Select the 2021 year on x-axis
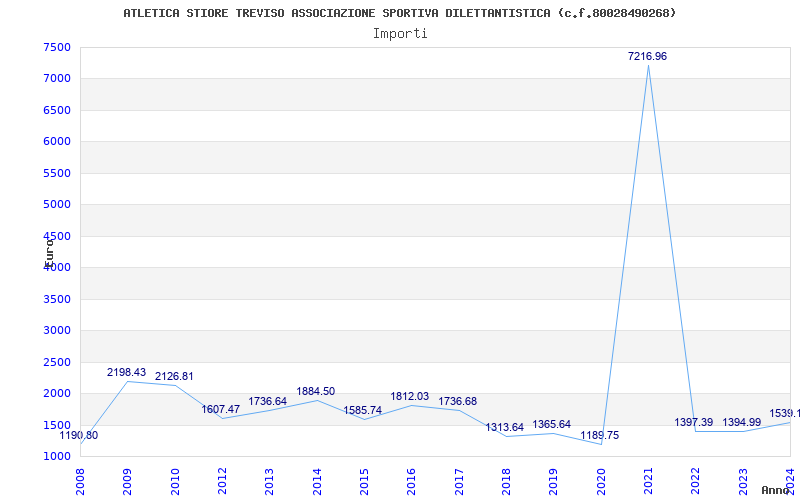This screenshot has width=800, height=500. (x=648, y=480)
